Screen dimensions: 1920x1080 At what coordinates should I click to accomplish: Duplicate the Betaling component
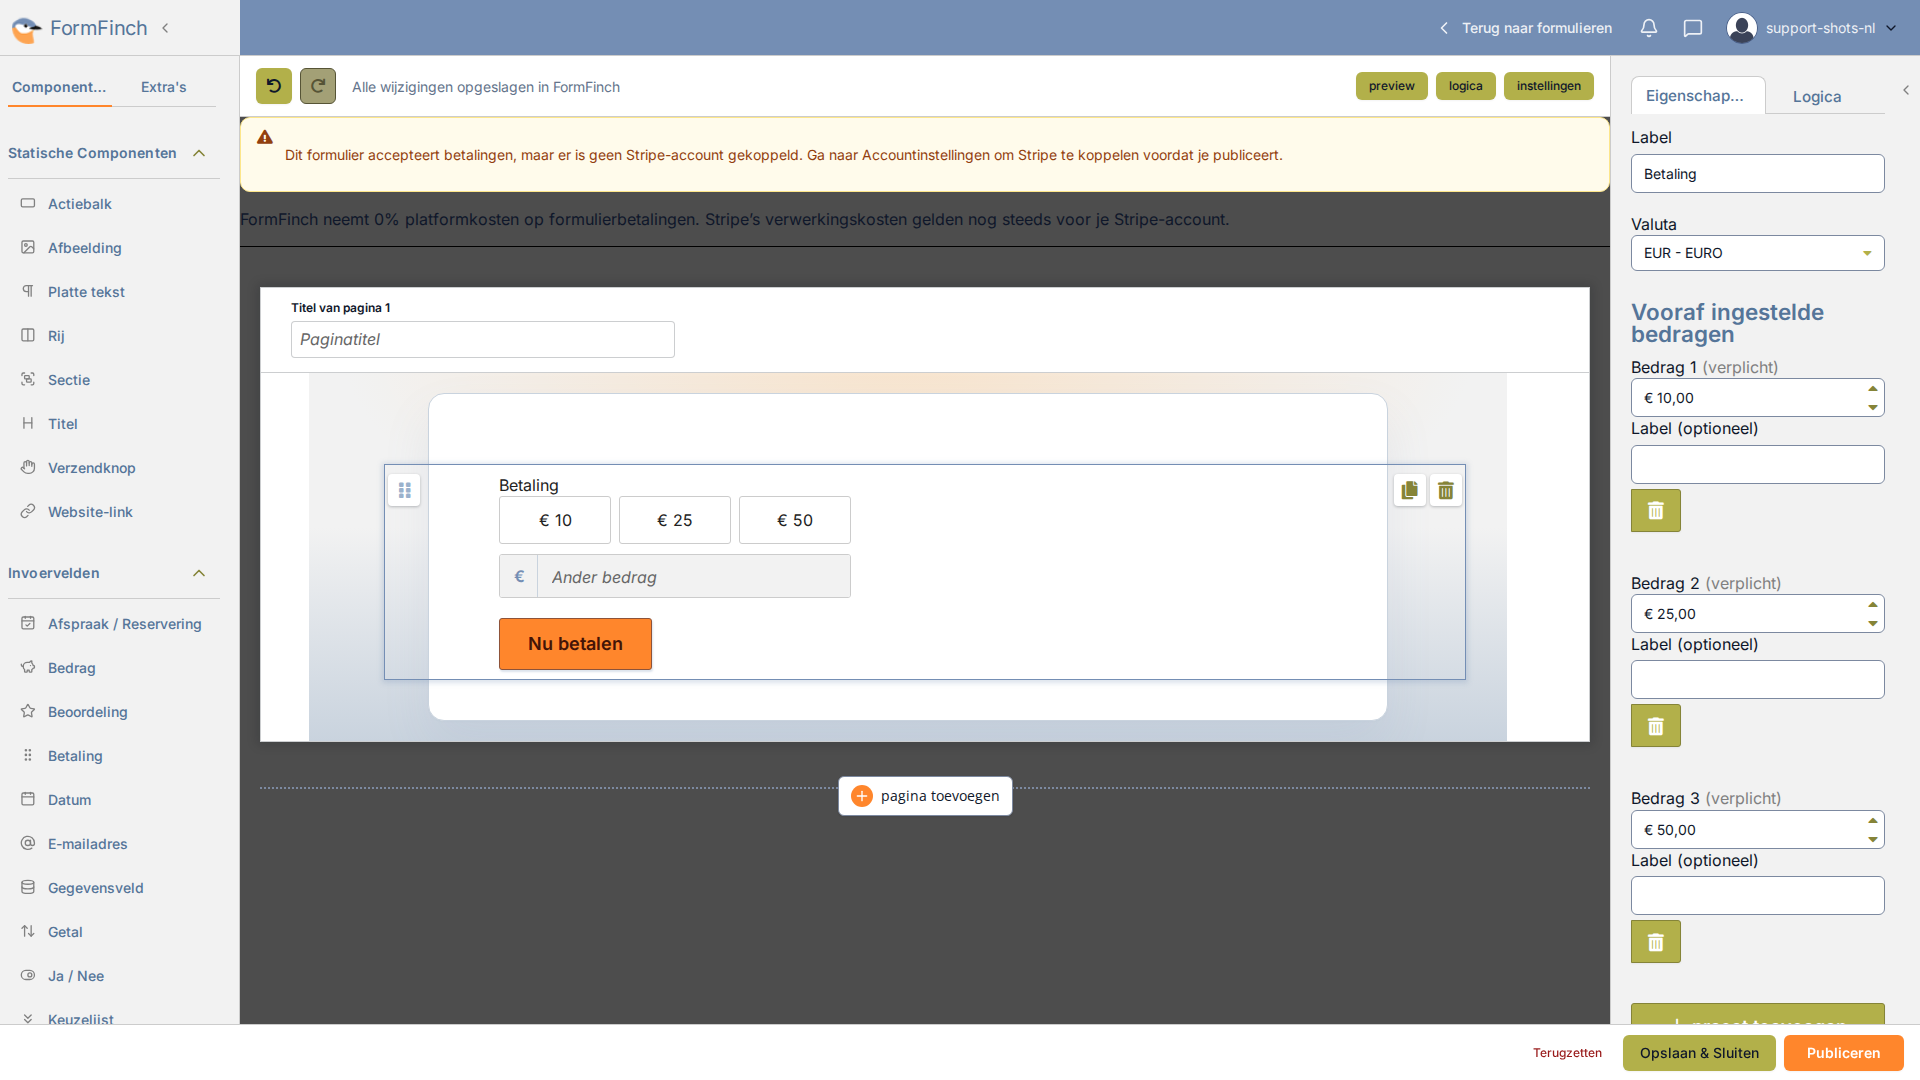[x=1410, y=490]
